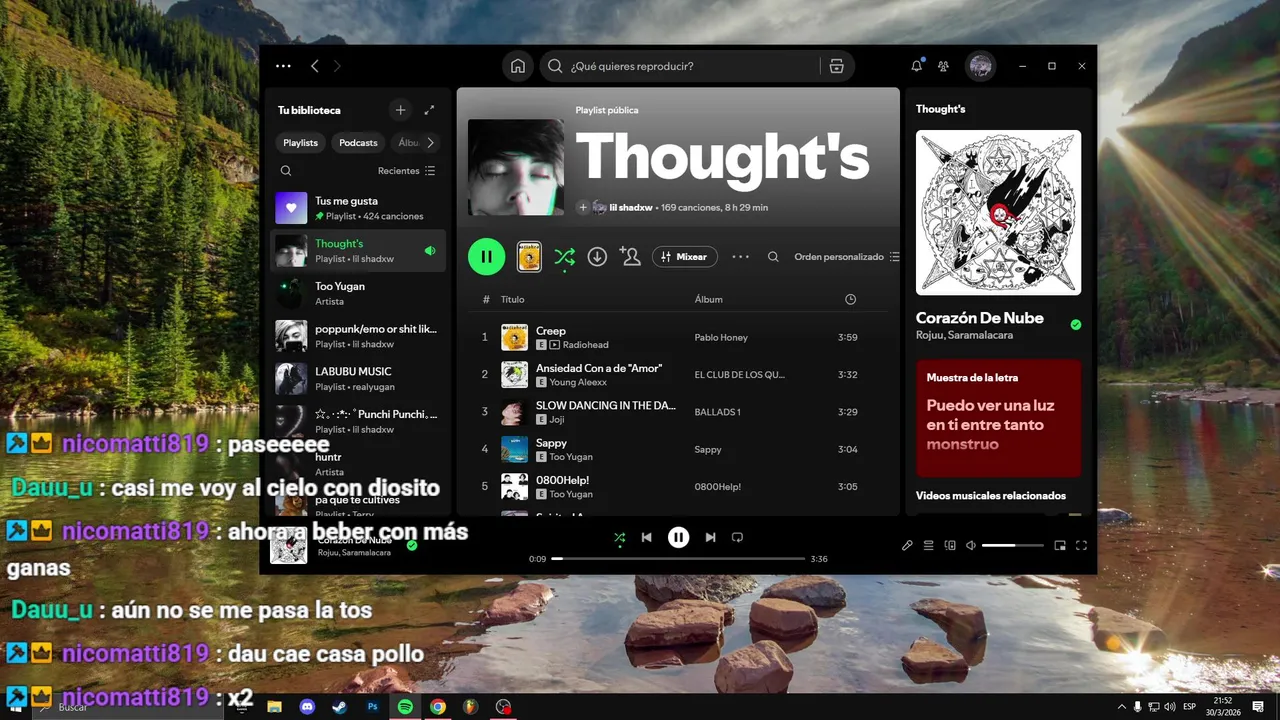The height and width of the screenshot is (720, 1280).
Task: Open the profile avatar menu
Action: click(x=981, y=66)
